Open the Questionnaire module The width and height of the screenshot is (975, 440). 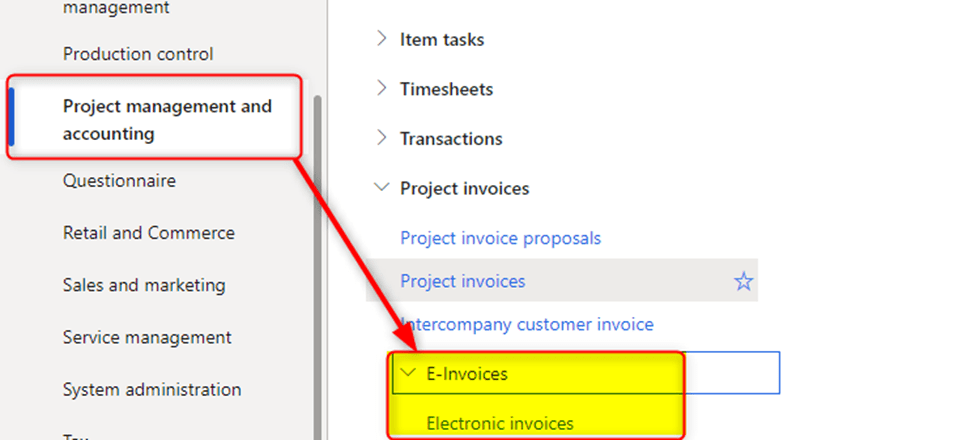click(119, 181)
